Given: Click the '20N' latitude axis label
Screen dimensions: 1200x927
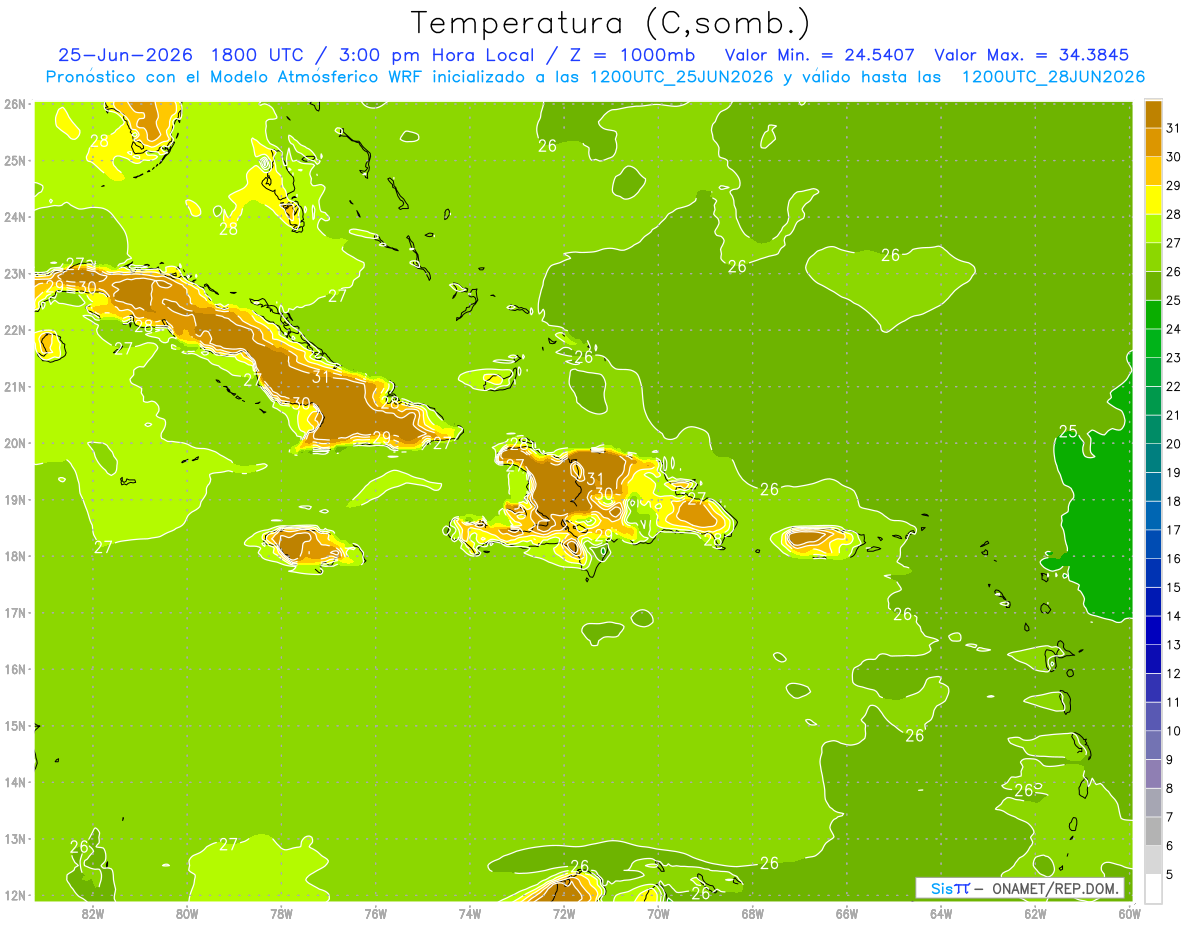Looking at the screenshot, I should coord(15,443).
